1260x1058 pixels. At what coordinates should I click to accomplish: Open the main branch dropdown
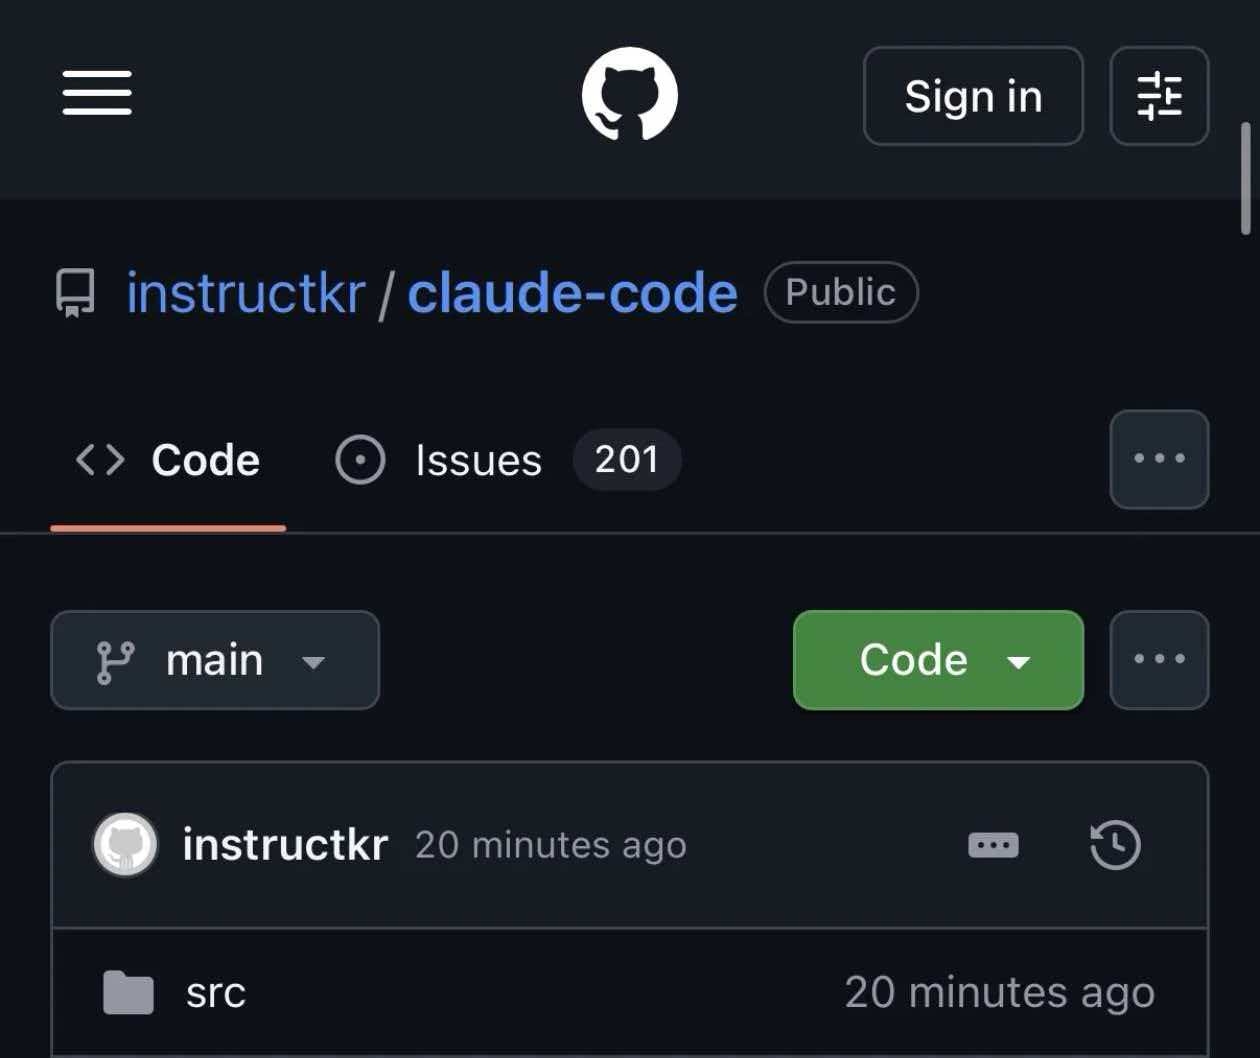(x=215, y=660)
